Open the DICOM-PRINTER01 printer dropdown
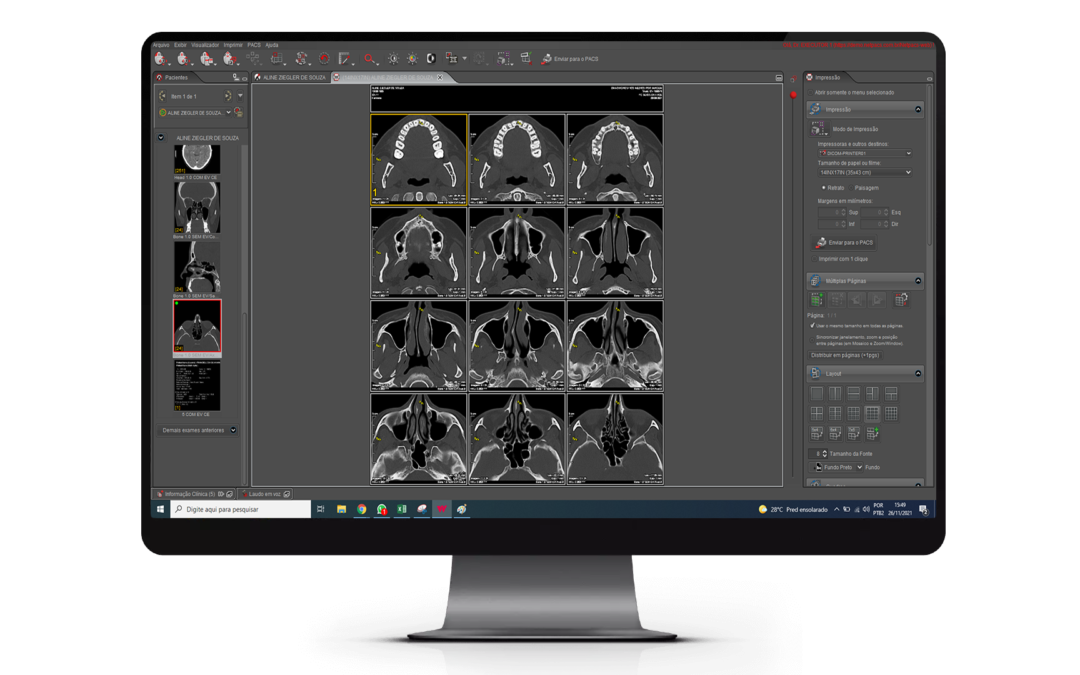Viewport: 1080px width, 675px height. coord(864,154)
